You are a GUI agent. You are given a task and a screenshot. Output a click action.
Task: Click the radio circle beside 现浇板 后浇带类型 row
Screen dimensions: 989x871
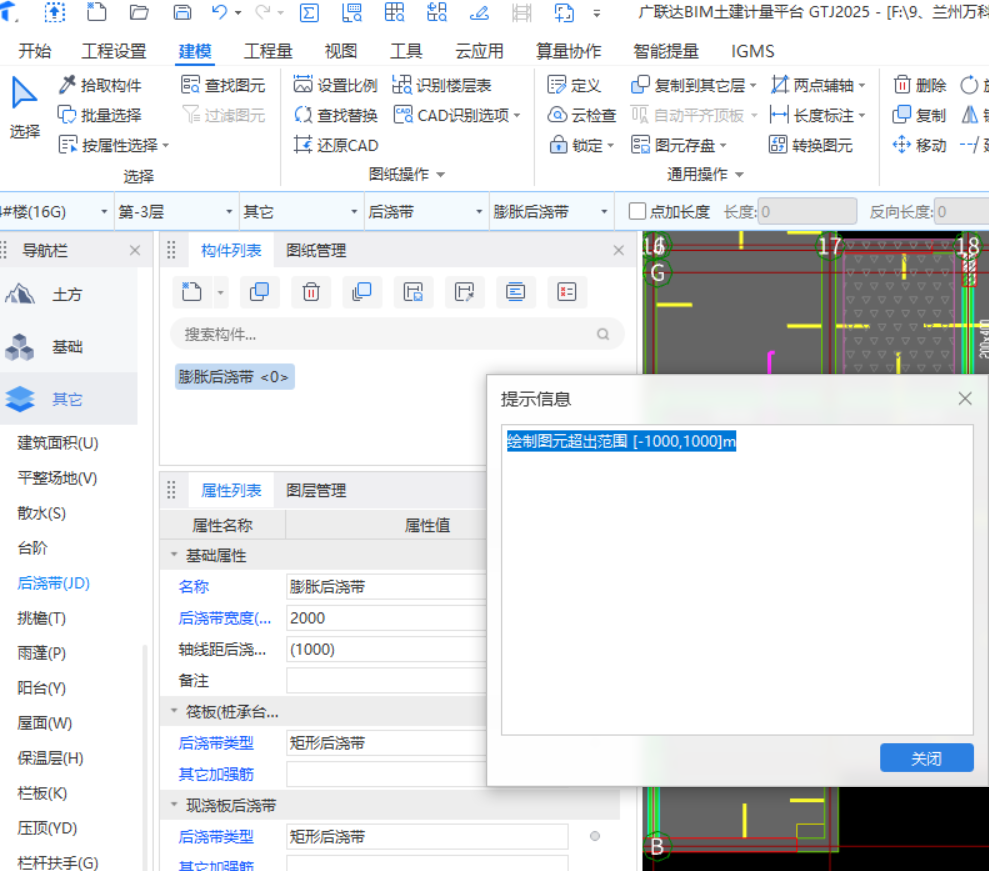point(595,836)
